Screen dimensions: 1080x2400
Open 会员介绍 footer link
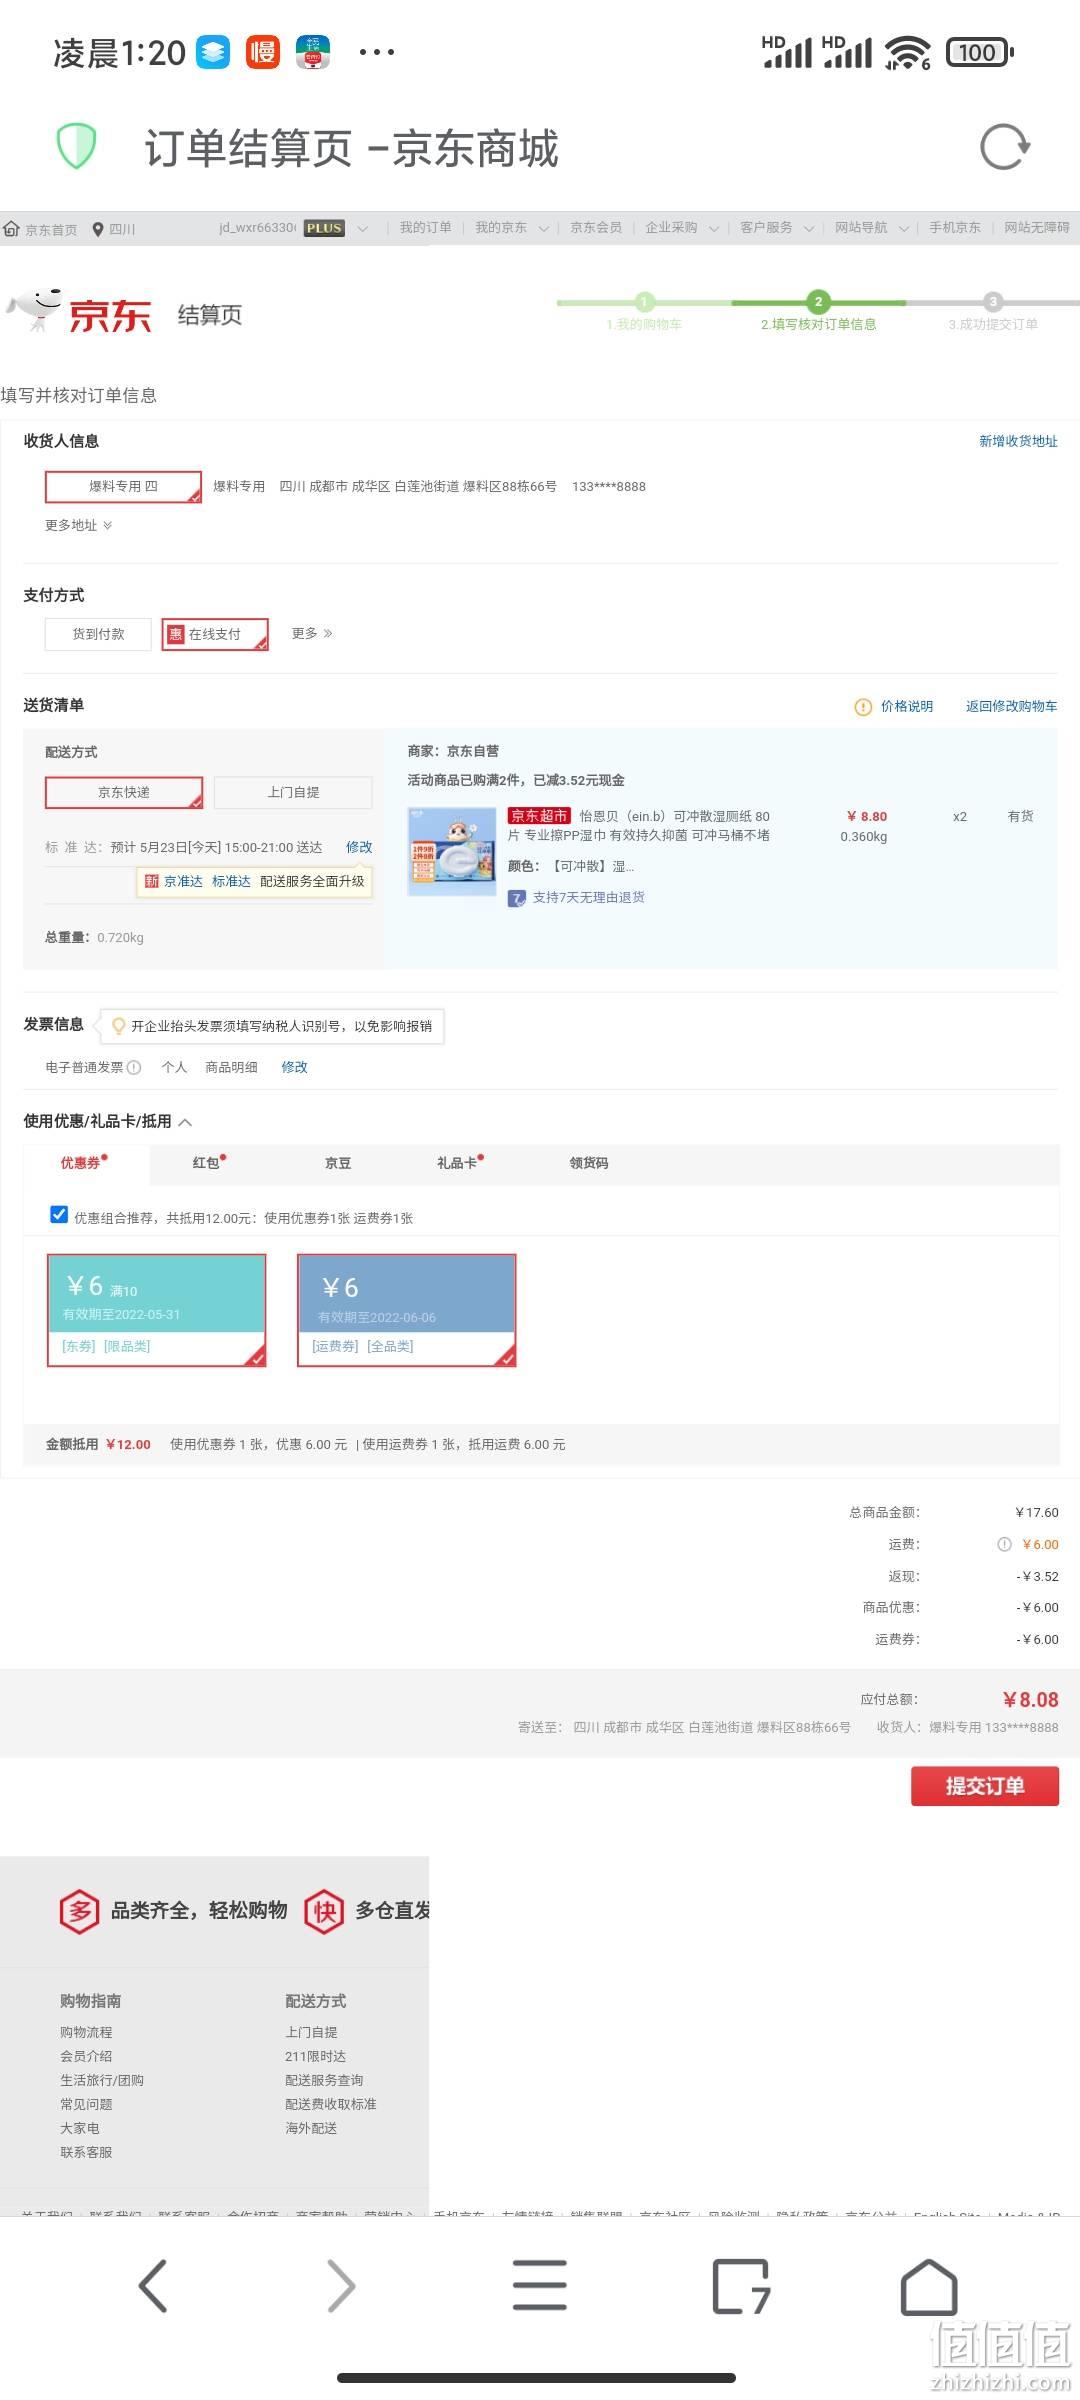pyautogui.click(x=86, y=2056)
